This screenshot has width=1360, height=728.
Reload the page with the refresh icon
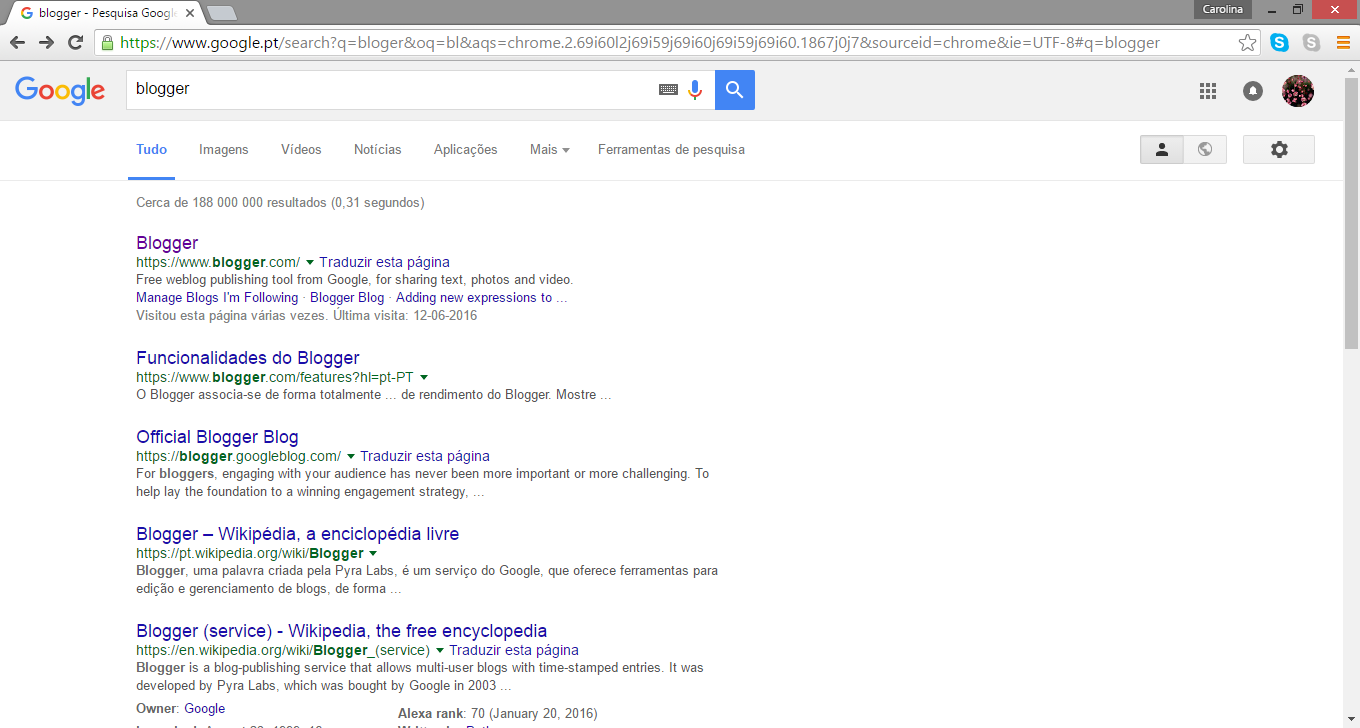pos(75,43)
